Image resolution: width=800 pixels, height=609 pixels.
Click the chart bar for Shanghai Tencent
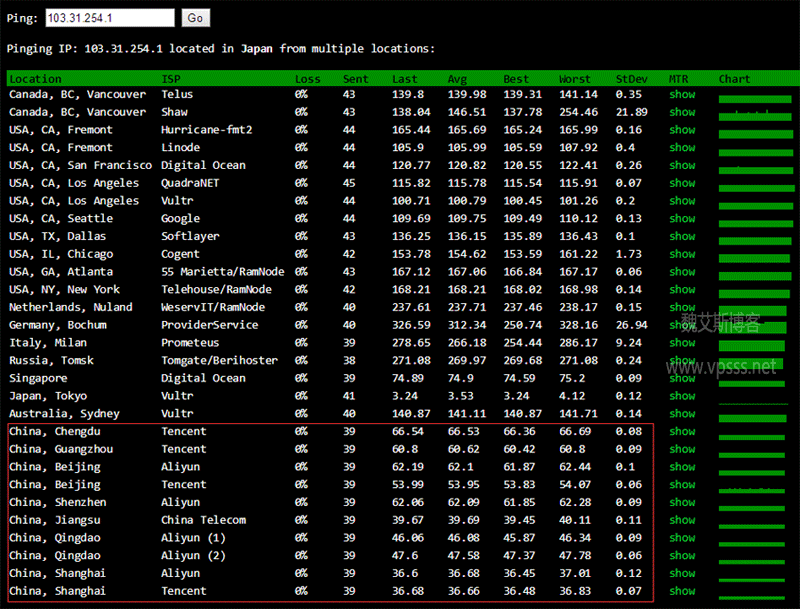pos(755,595)
